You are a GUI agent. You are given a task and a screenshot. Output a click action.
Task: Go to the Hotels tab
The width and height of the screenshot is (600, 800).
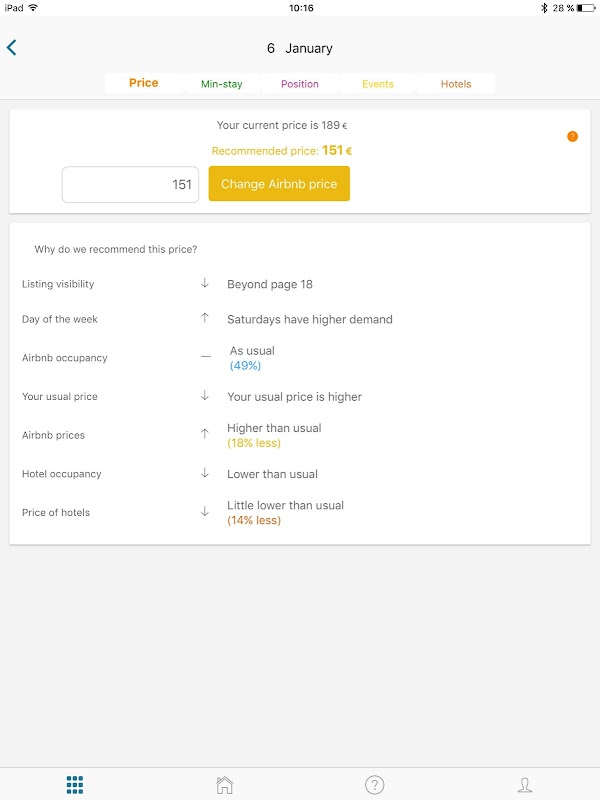tap(456, 84)
